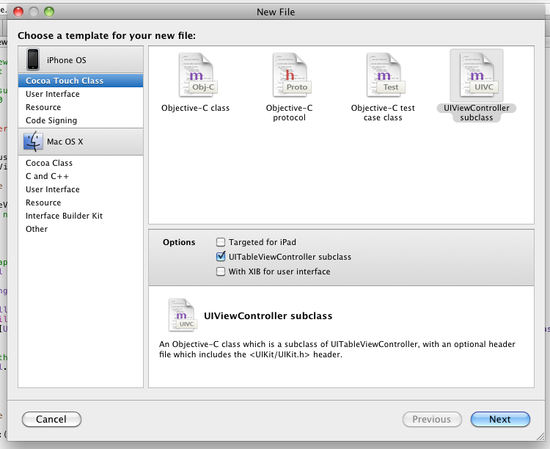Image resolution: width=550 pixels, height=449 pixels.
Task: Enable the Targeted for iPad checkbox
Action: pos(221,242)
